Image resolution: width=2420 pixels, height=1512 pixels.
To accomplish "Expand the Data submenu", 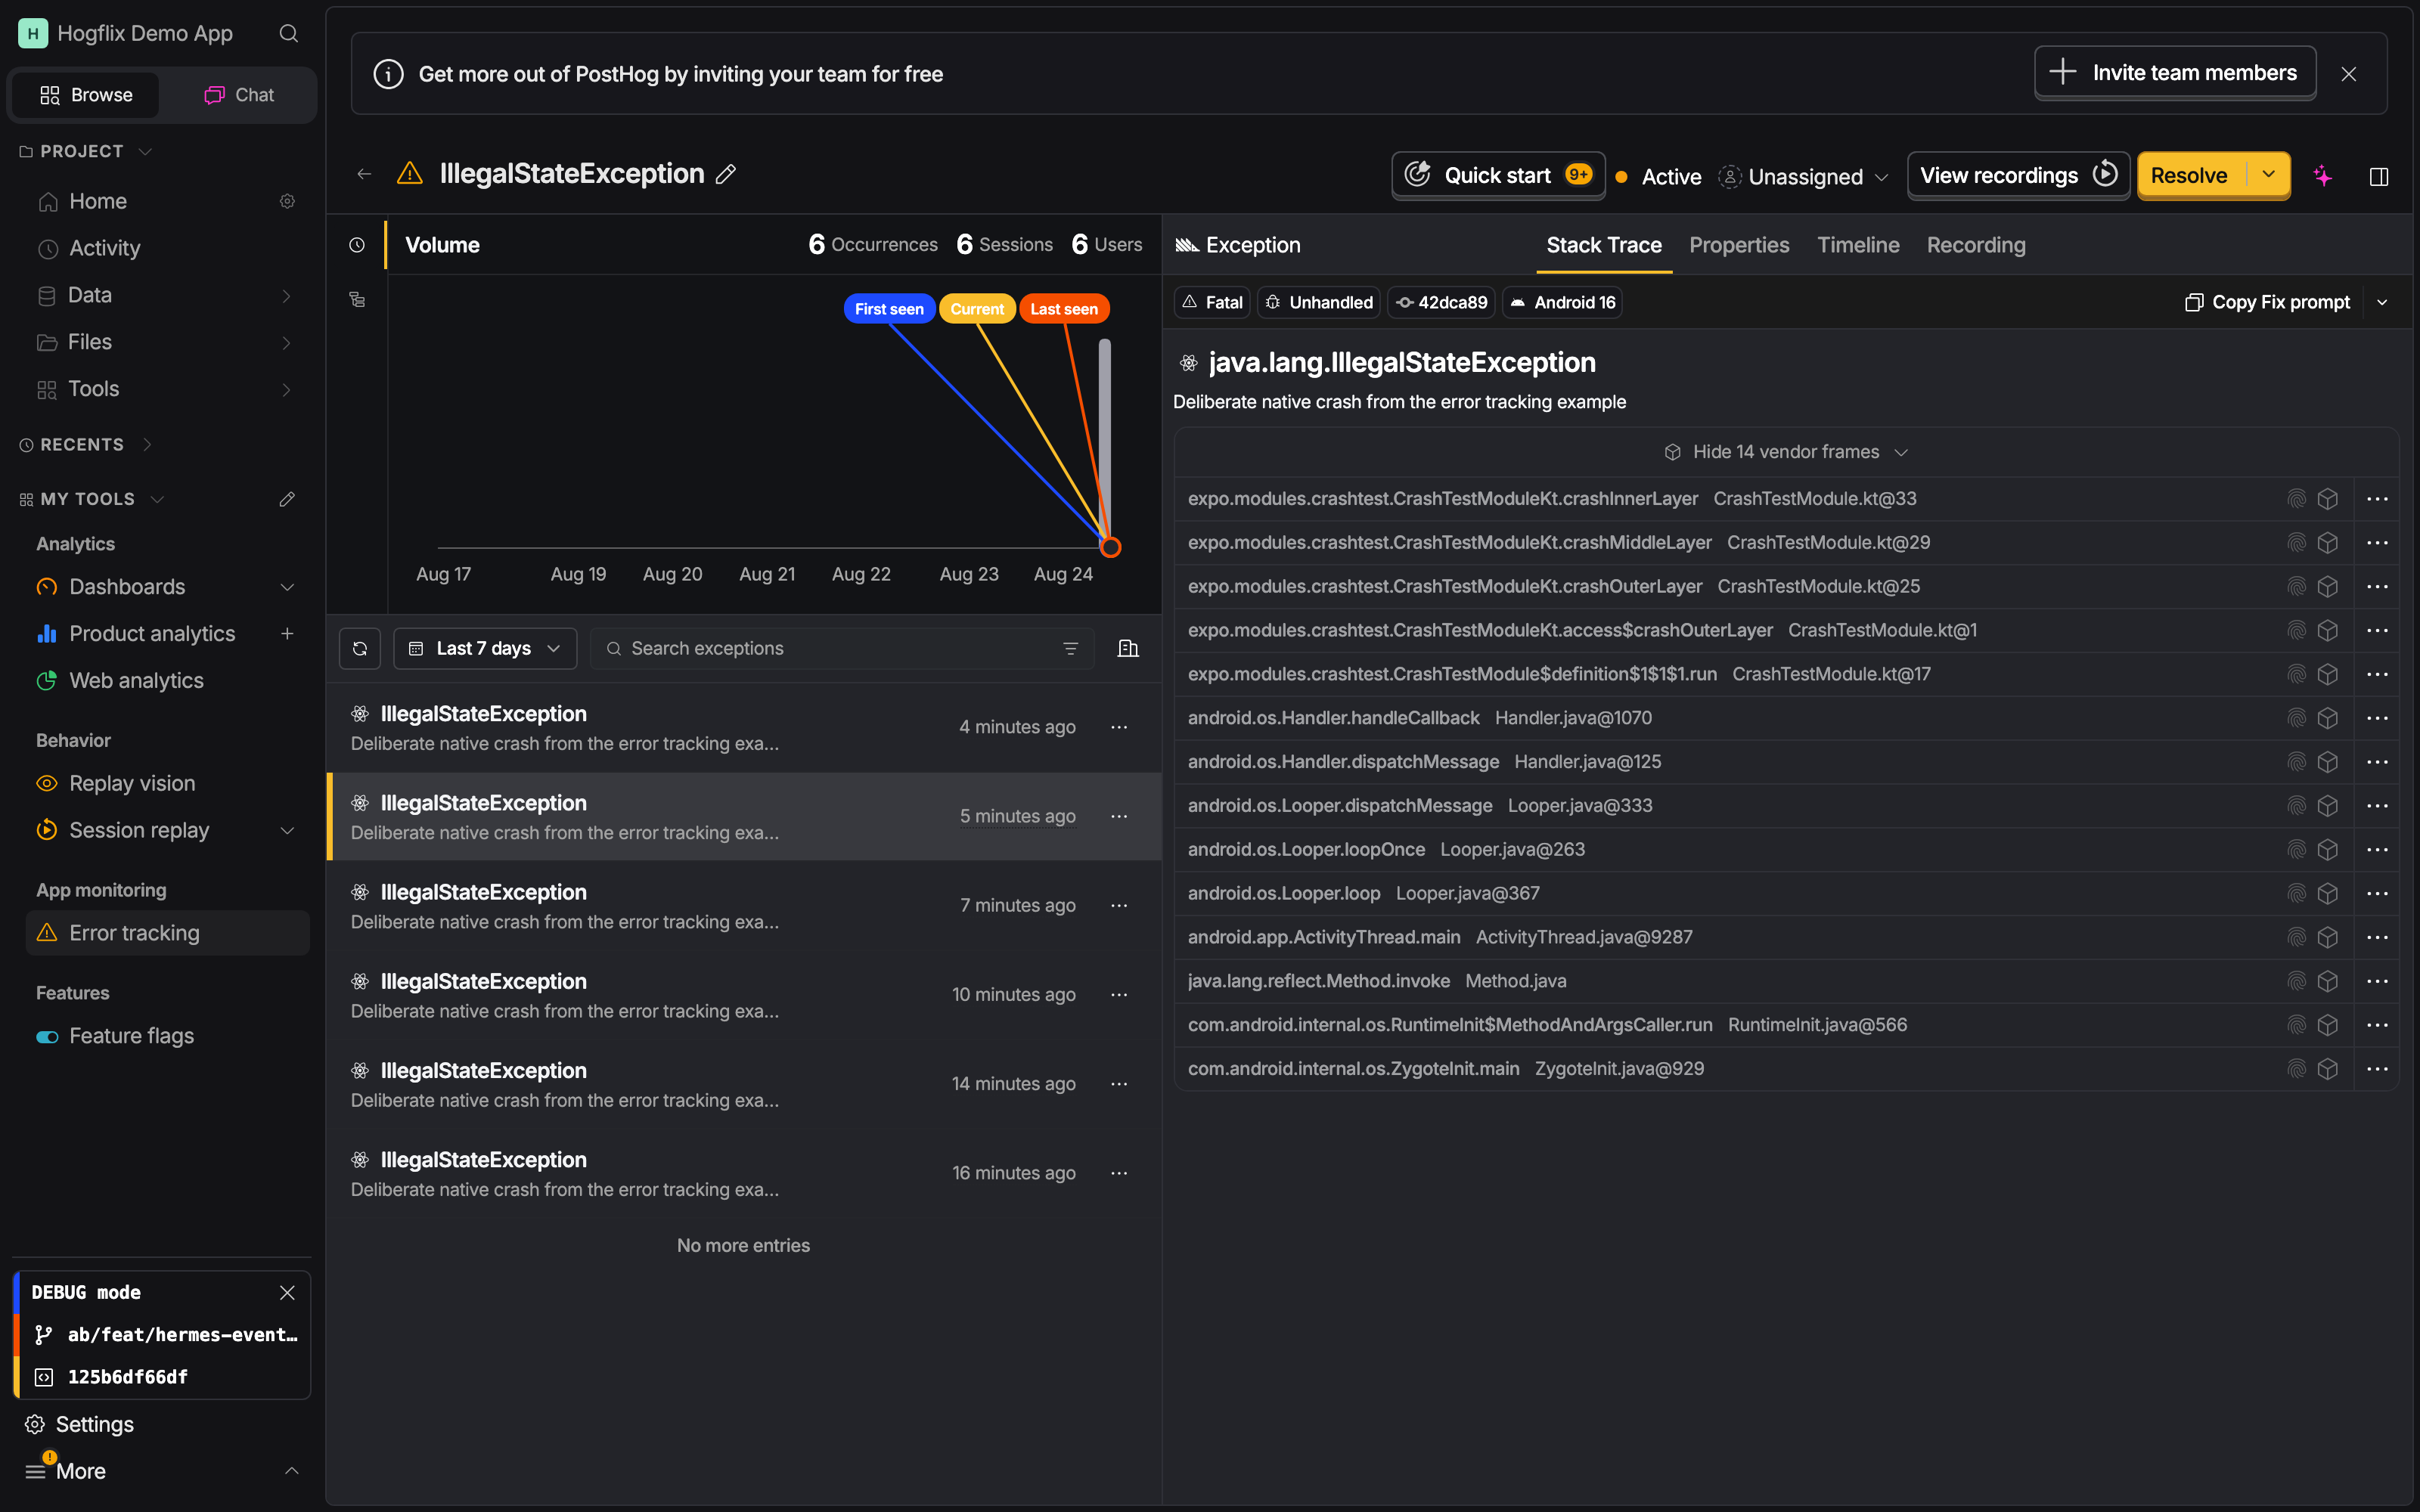I will 287,295.
